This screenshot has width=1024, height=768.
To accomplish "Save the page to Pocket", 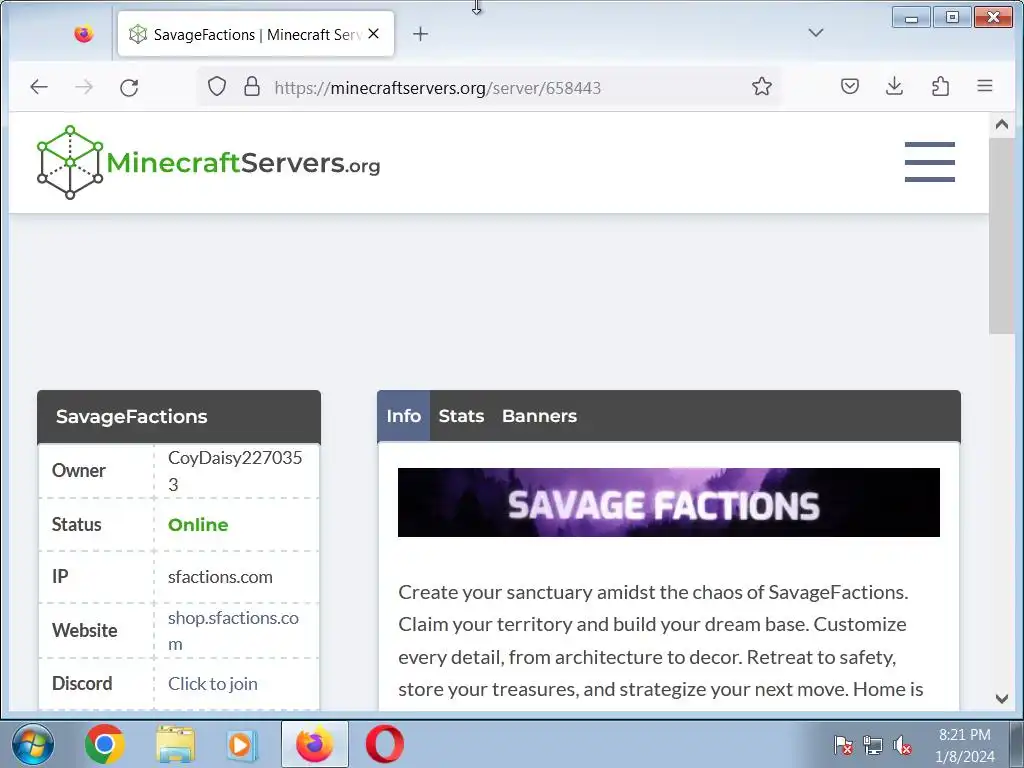I will 850,86.
